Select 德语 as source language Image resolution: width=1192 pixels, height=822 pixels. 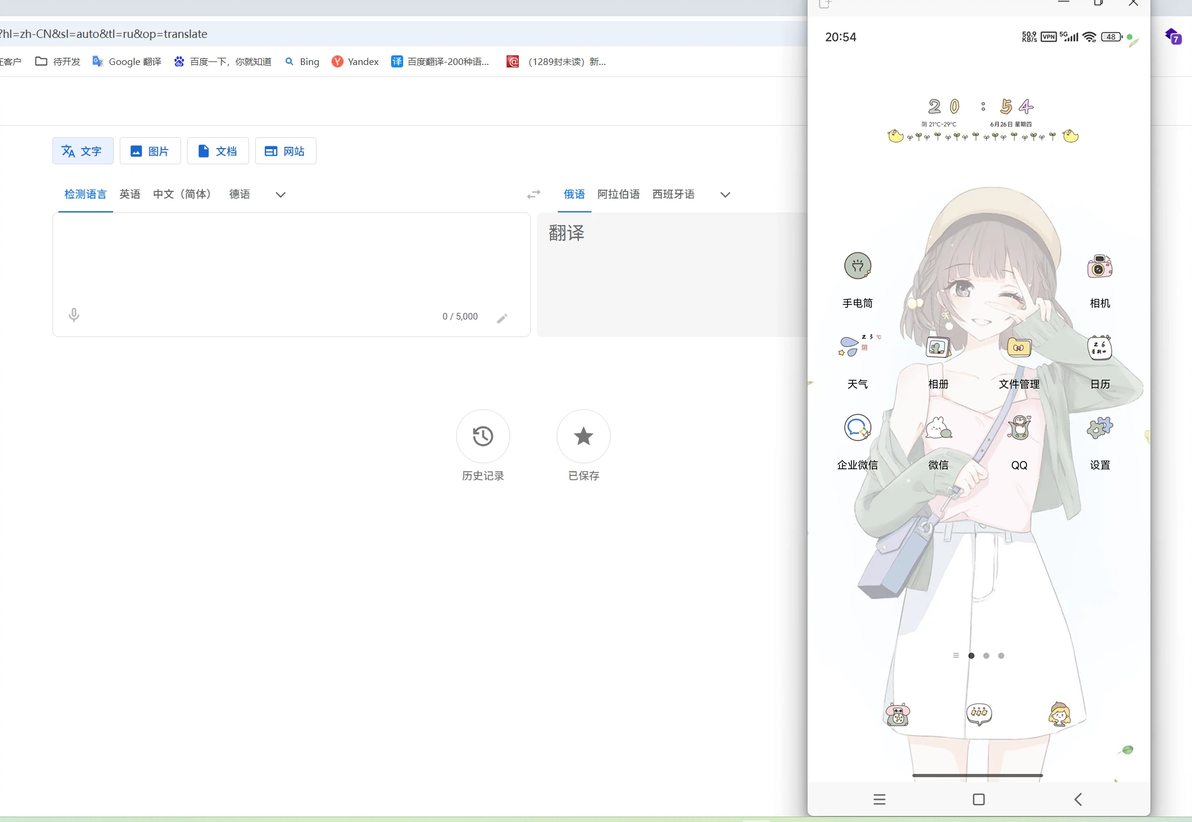(239, 195)
